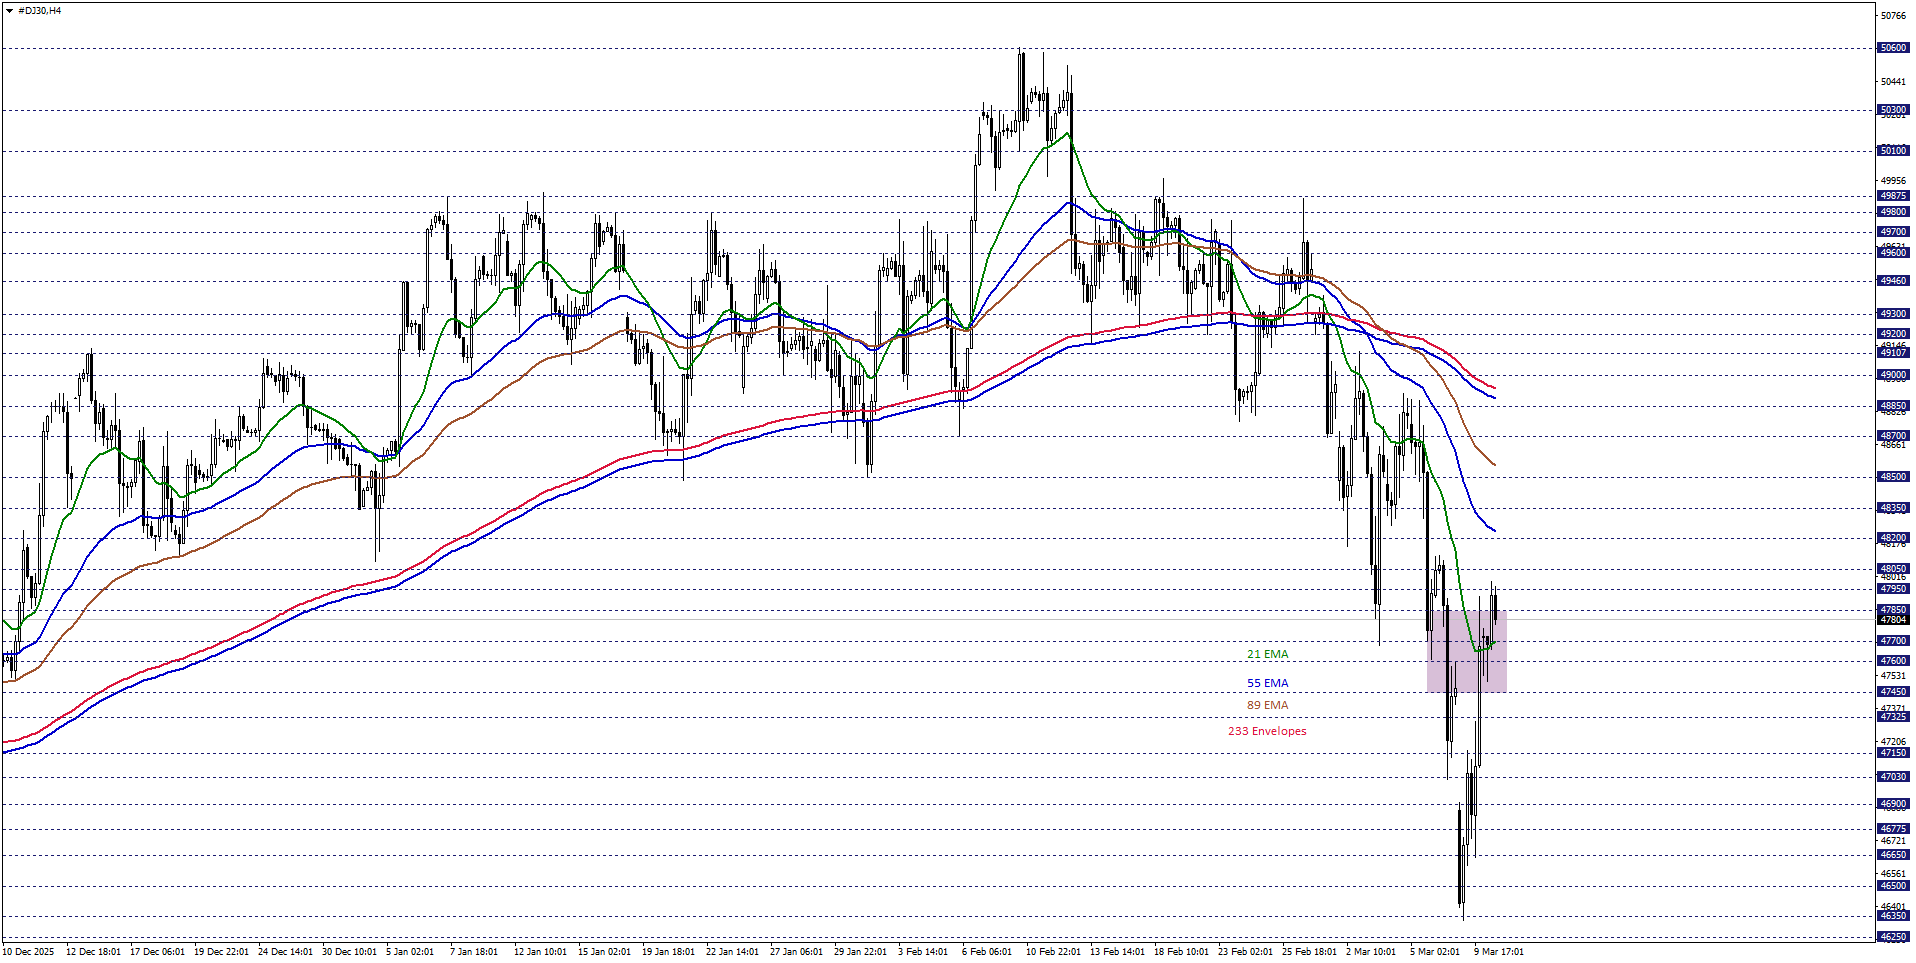Click the 46250 price level label
1916x963 pixels.
(x=1893, y=937)
